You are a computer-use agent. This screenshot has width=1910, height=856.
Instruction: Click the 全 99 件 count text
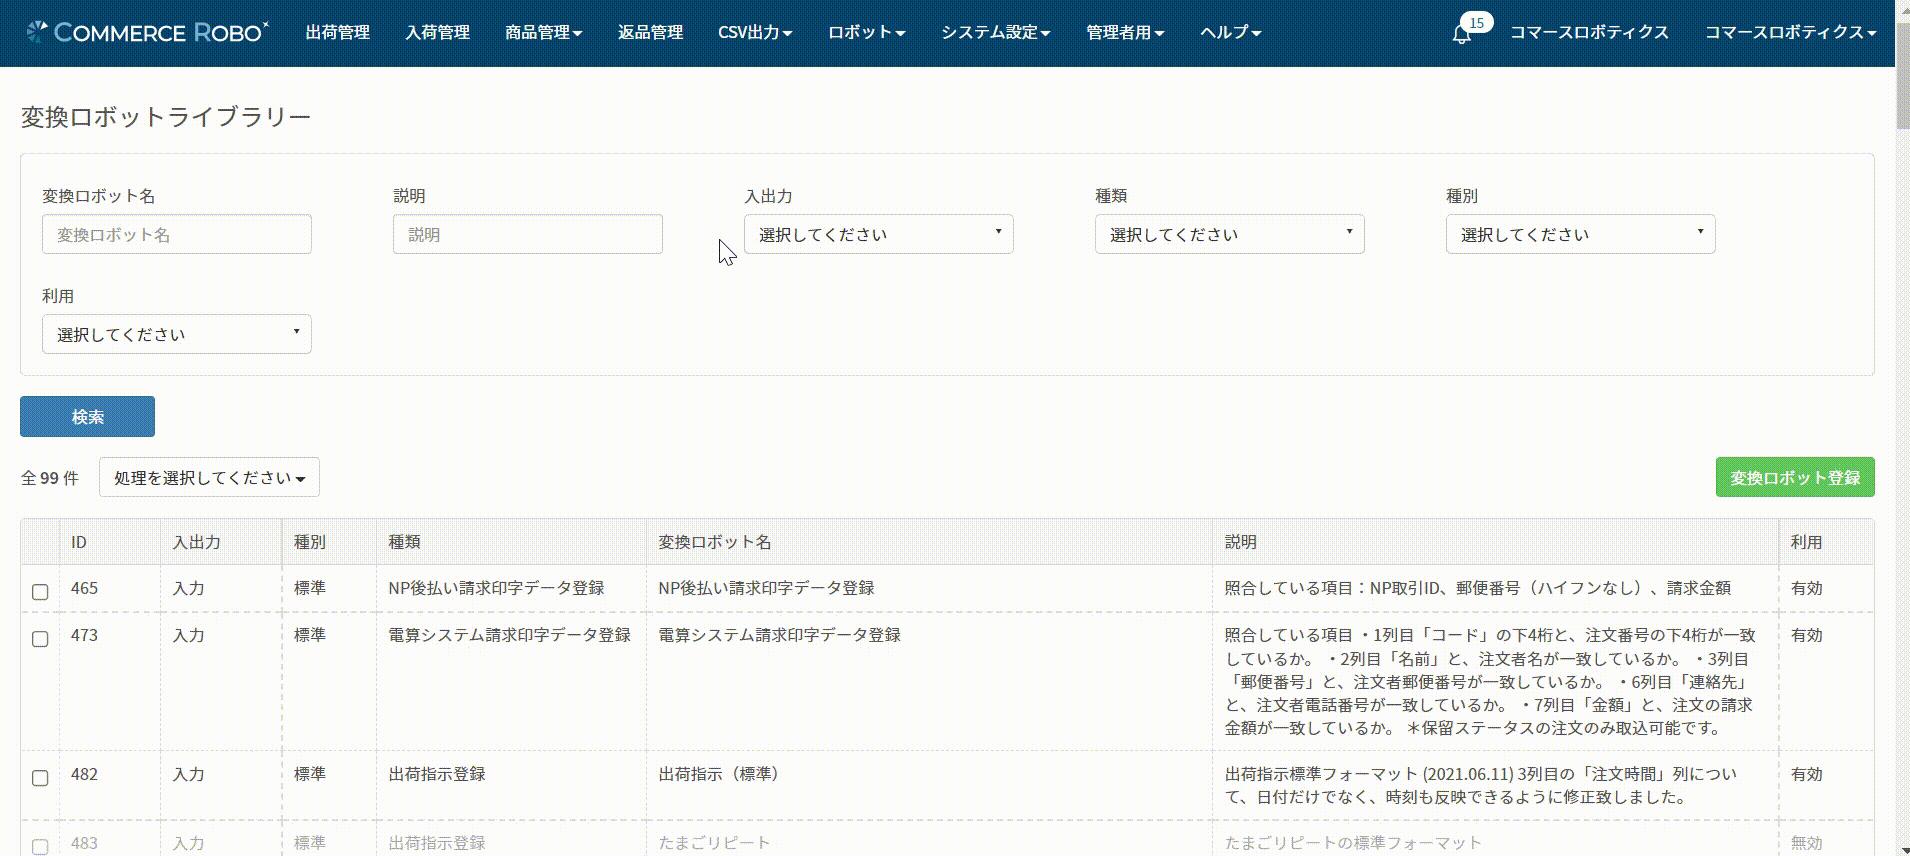(x=50, y=478)
